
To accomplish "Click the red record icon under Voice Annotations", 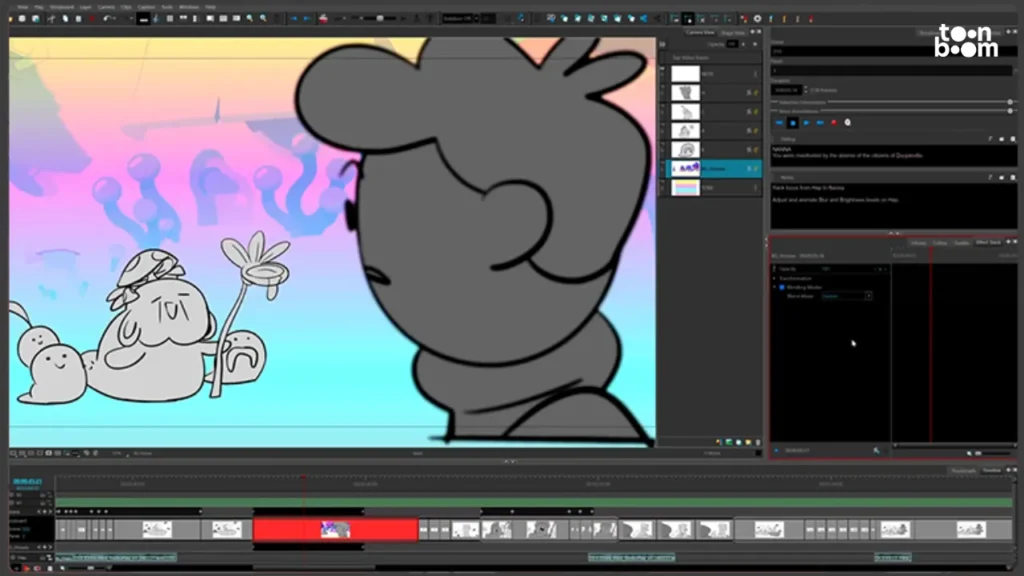I will (x=832, y=122).
